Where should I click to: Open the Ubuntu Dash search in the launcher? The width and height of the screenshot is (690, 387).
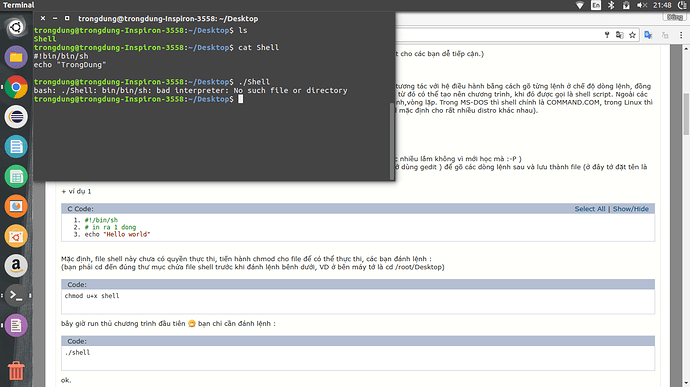point(16,27)
